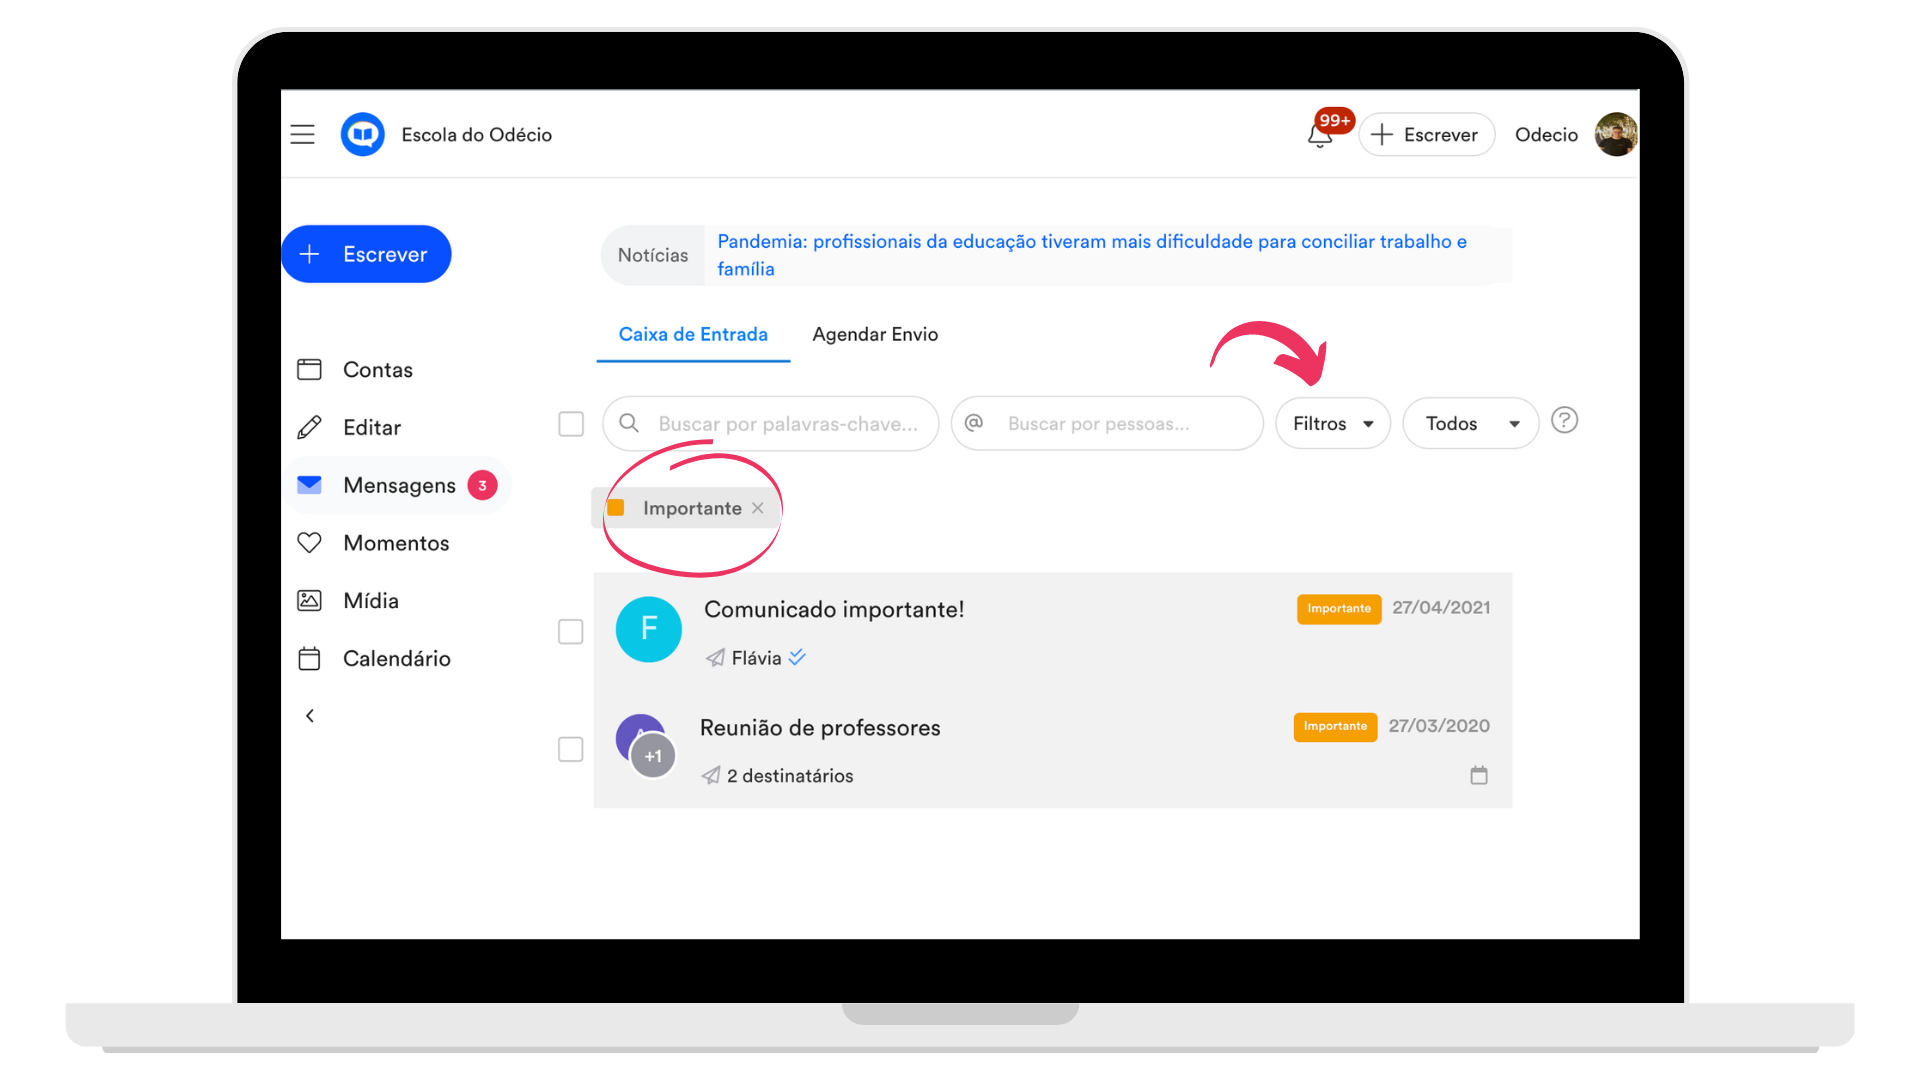
Task: Tick the Reunião de professores checkbox
Action: [571, 750]
